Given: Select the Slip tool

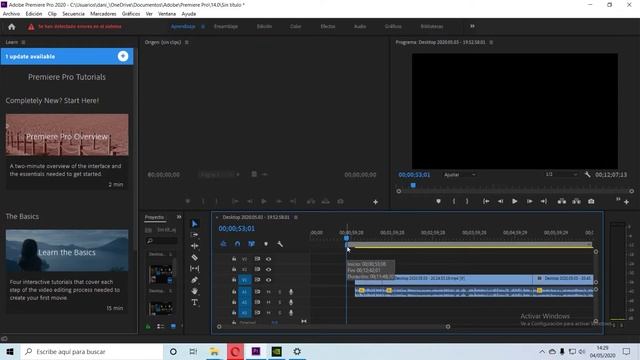Looking at the screenshot, I should click(195, 269).
